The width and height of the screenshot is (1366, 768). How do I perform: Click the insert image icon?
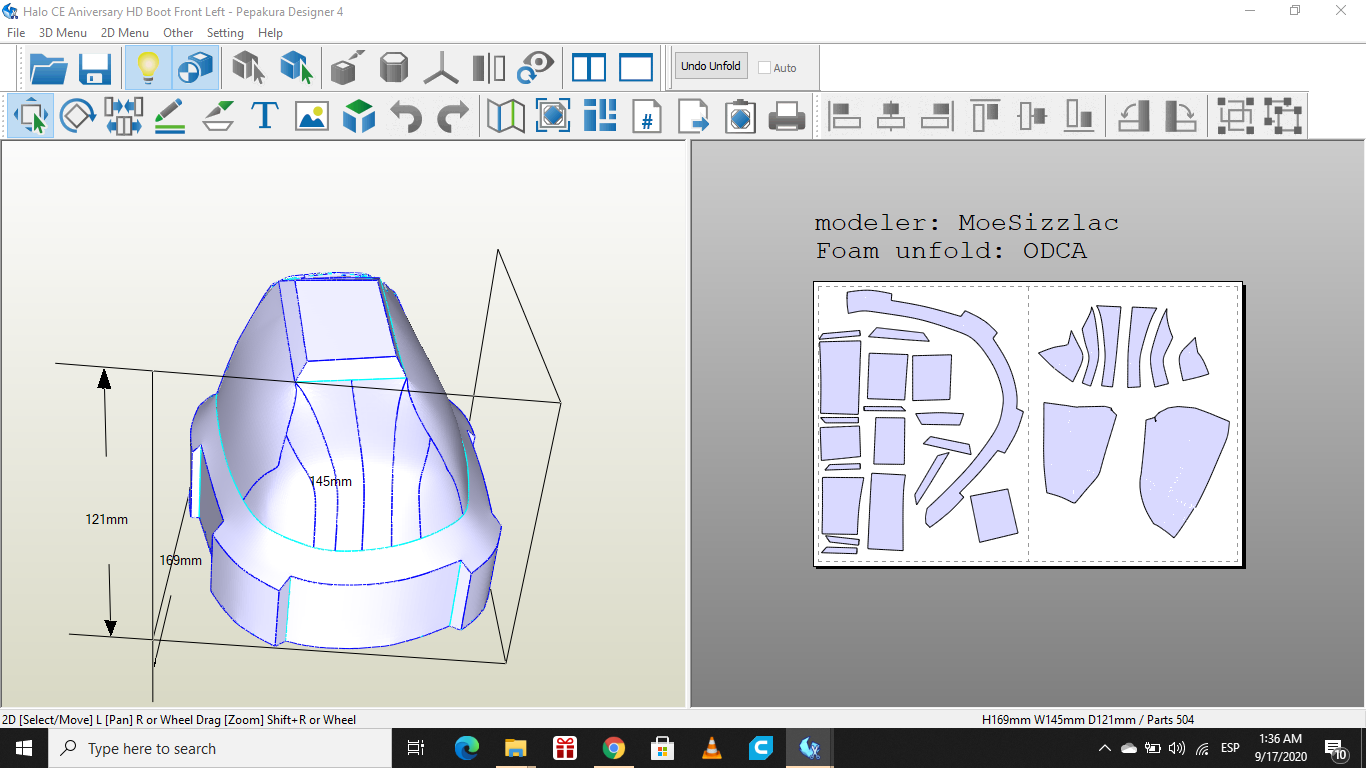tap(312, 116)
